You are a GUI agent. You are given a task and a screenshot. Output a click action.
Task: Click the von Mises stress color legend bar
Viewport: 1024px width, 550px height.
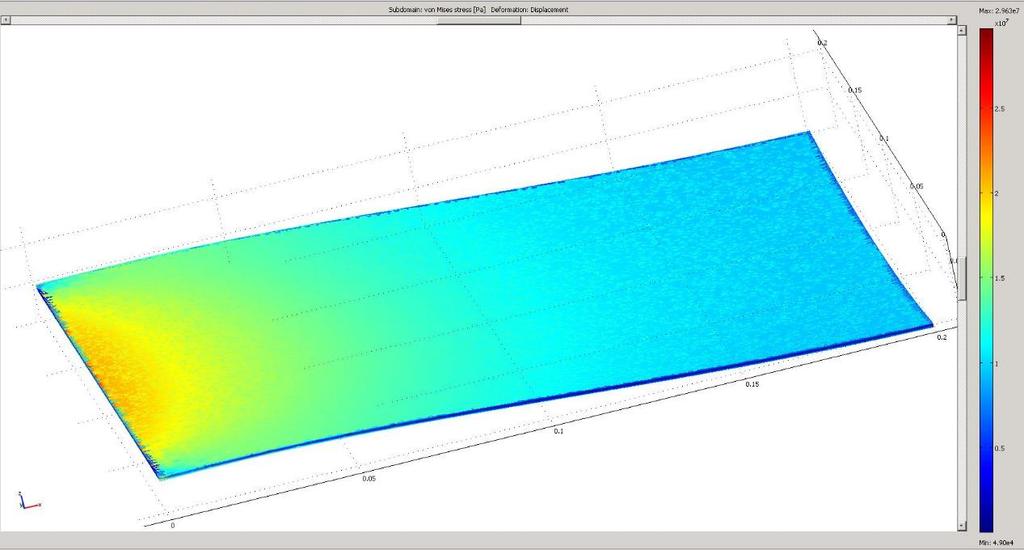click(985, 280)
